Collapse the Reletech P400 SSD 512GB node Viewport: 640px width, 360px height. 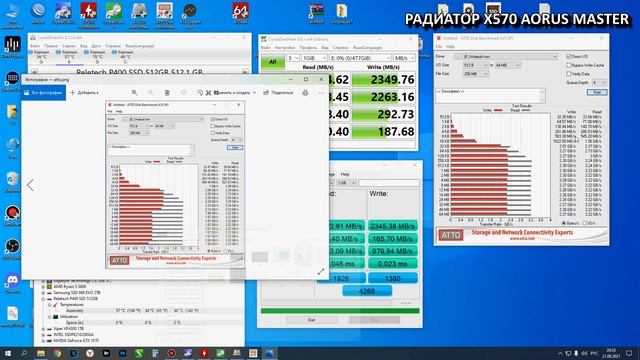43,298
